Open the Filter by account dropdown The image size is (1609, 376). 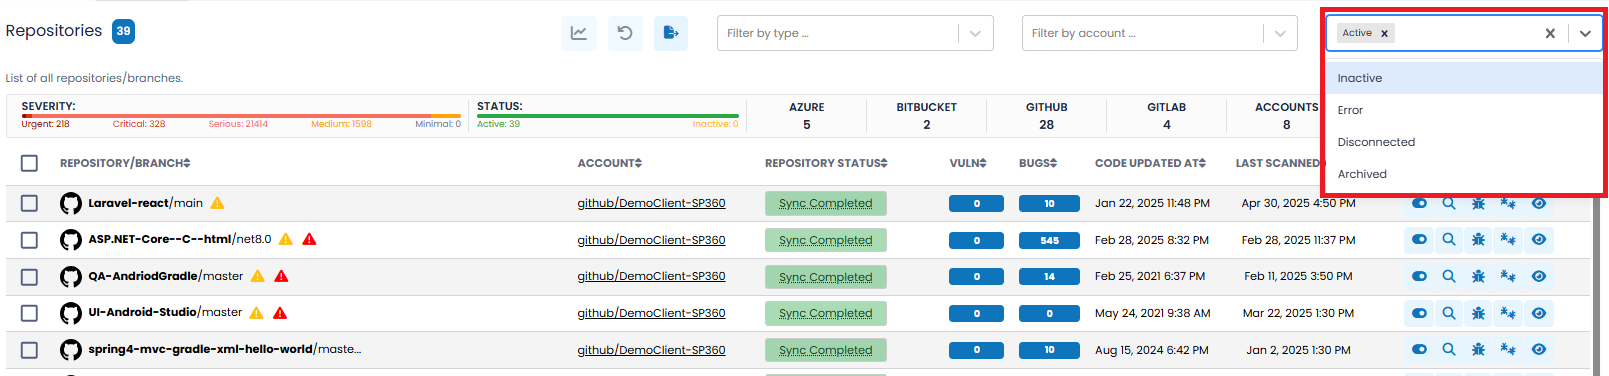(1159, 33)
